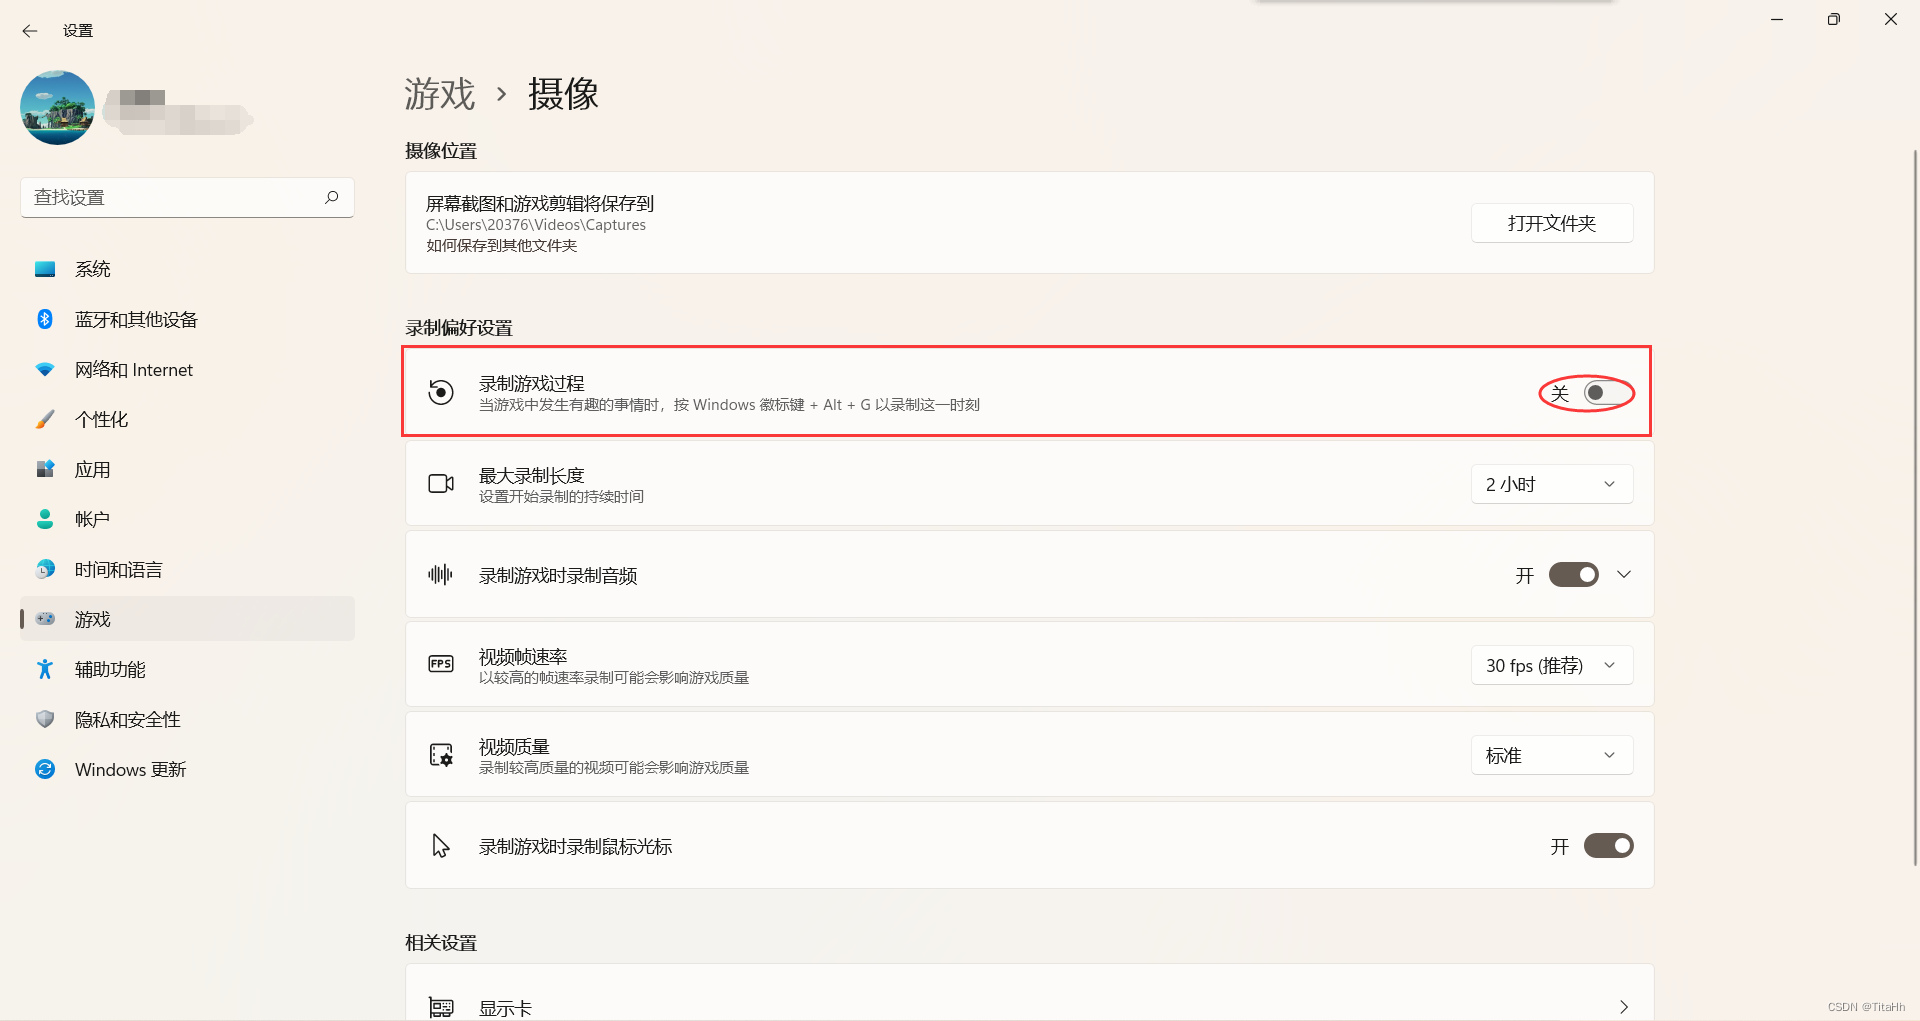Click the audio waveform icon beside 录制游戏时录制音频
Viewport: 1920px width, 1021px height.
tap(441, 575)
